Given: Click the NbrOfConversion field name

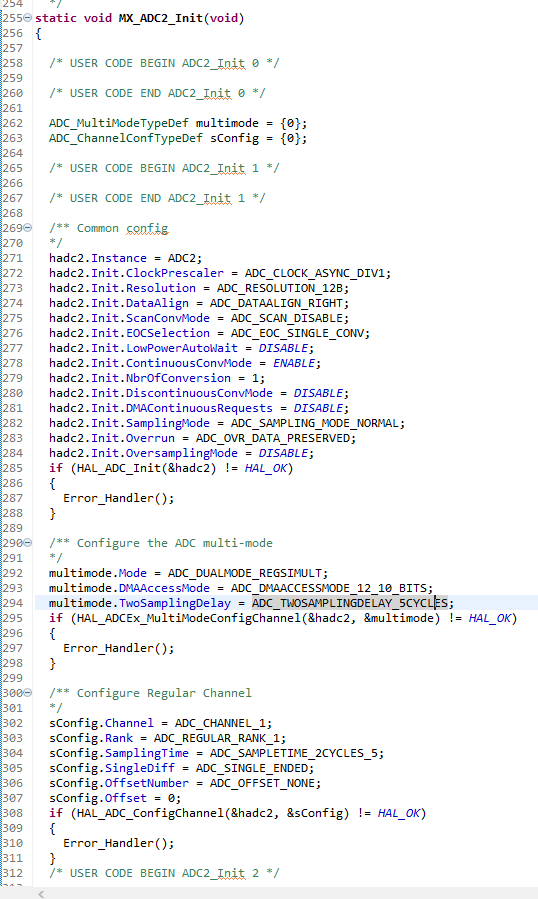Looking at the screenshot, I should coord(178,378).
